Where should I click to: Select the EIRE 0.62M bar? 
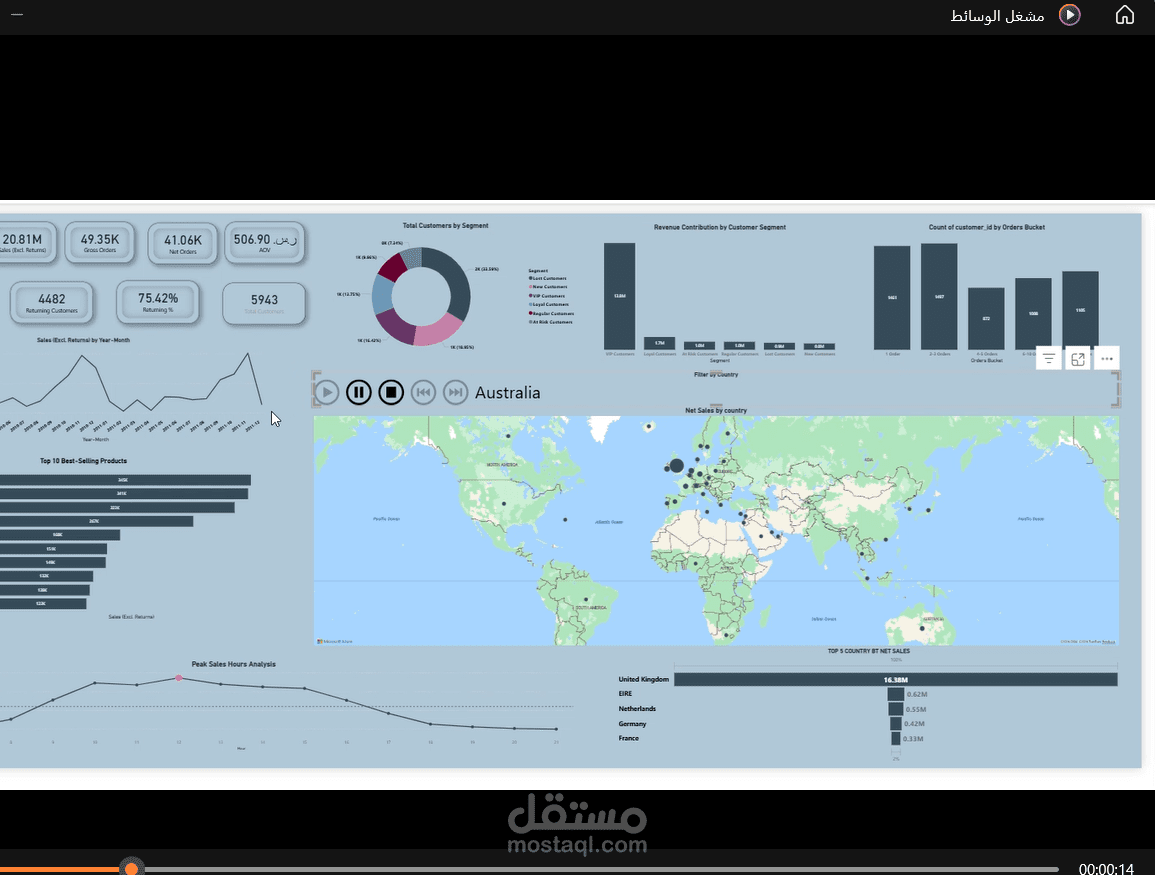tap(896, 694)
